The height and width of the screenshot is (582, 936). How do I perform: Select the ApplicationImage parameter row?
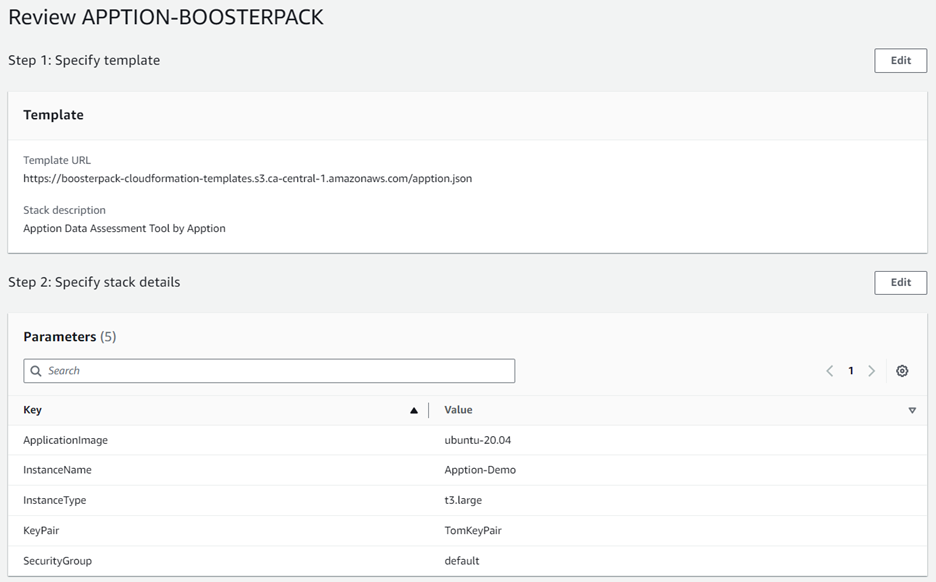[65, 440]
